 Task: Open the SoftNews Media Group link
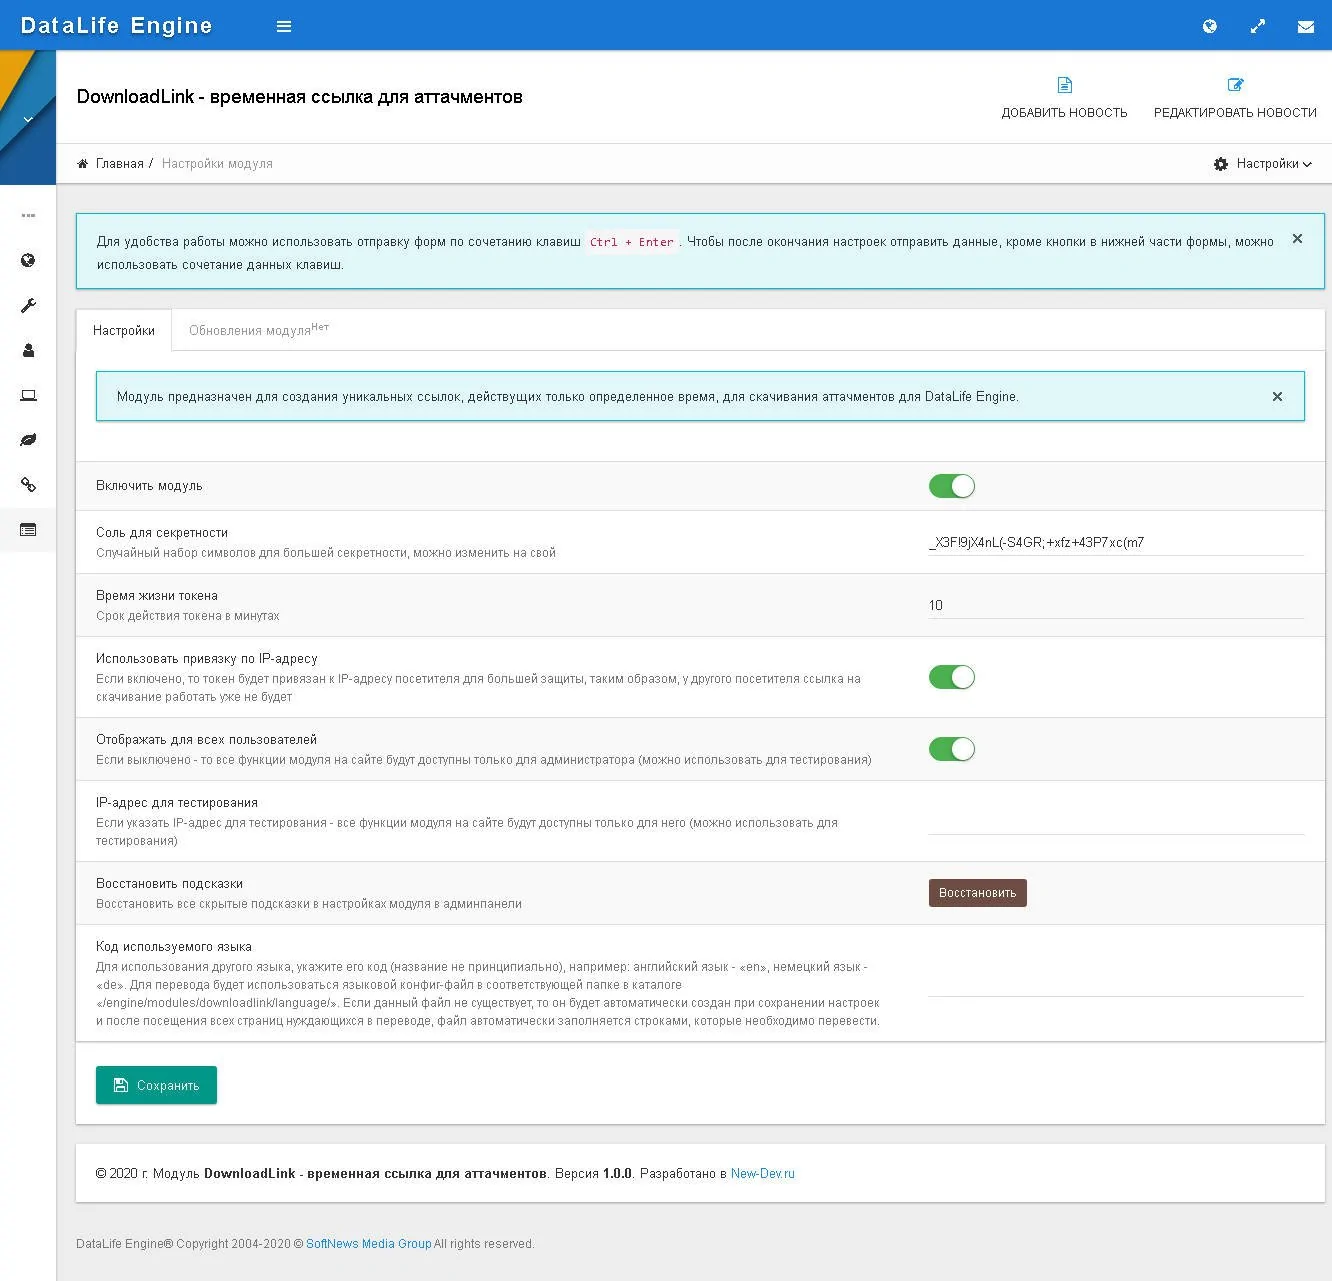coord(369,1244)
